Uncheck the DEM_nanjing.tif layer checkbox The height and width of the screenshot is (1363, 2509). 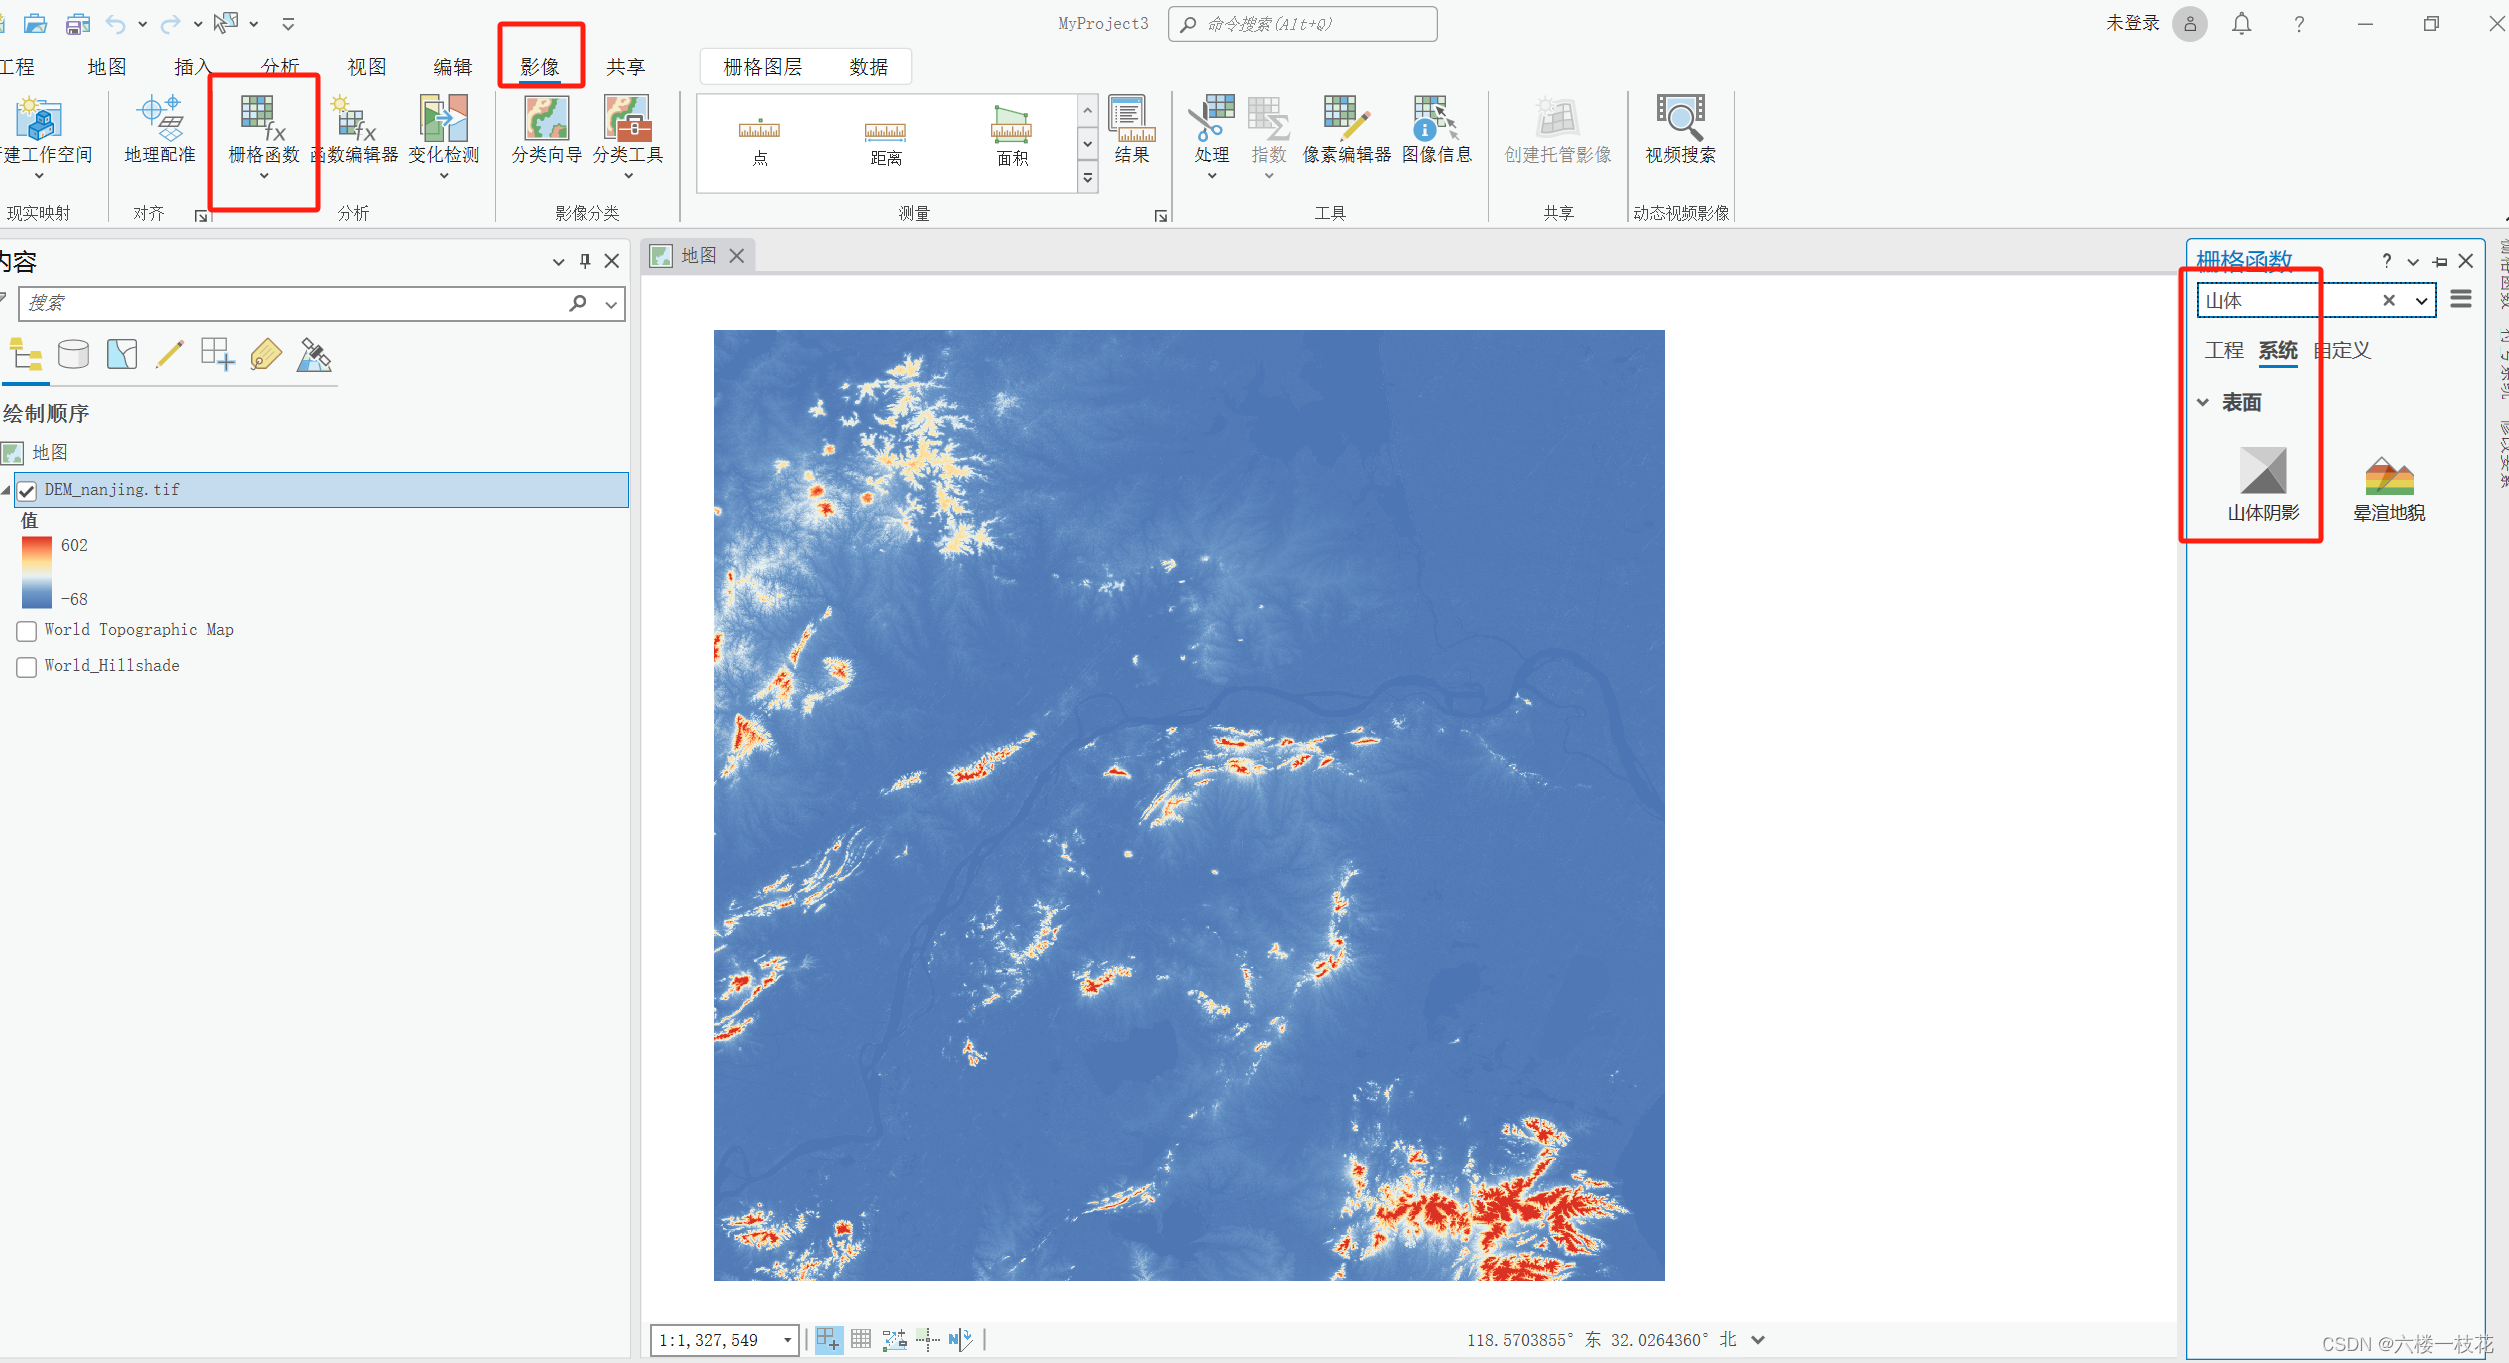coord(27,490)
